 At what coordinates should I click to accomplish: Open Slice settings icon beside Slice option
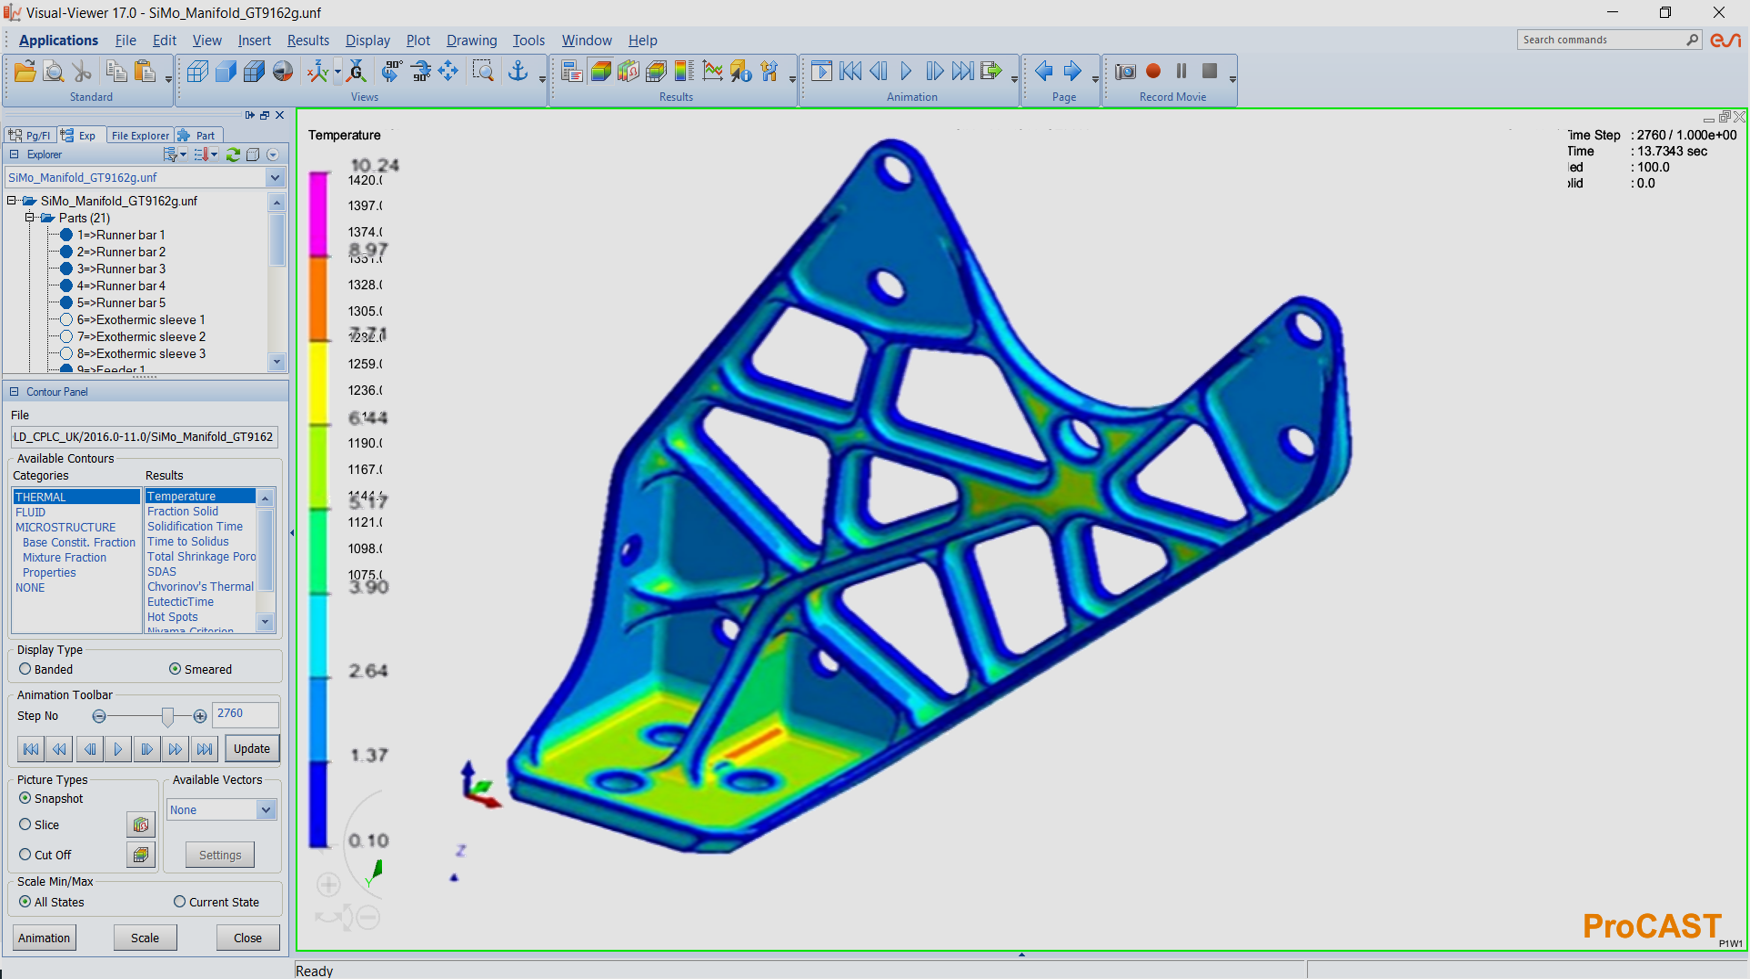pos(141,825)
